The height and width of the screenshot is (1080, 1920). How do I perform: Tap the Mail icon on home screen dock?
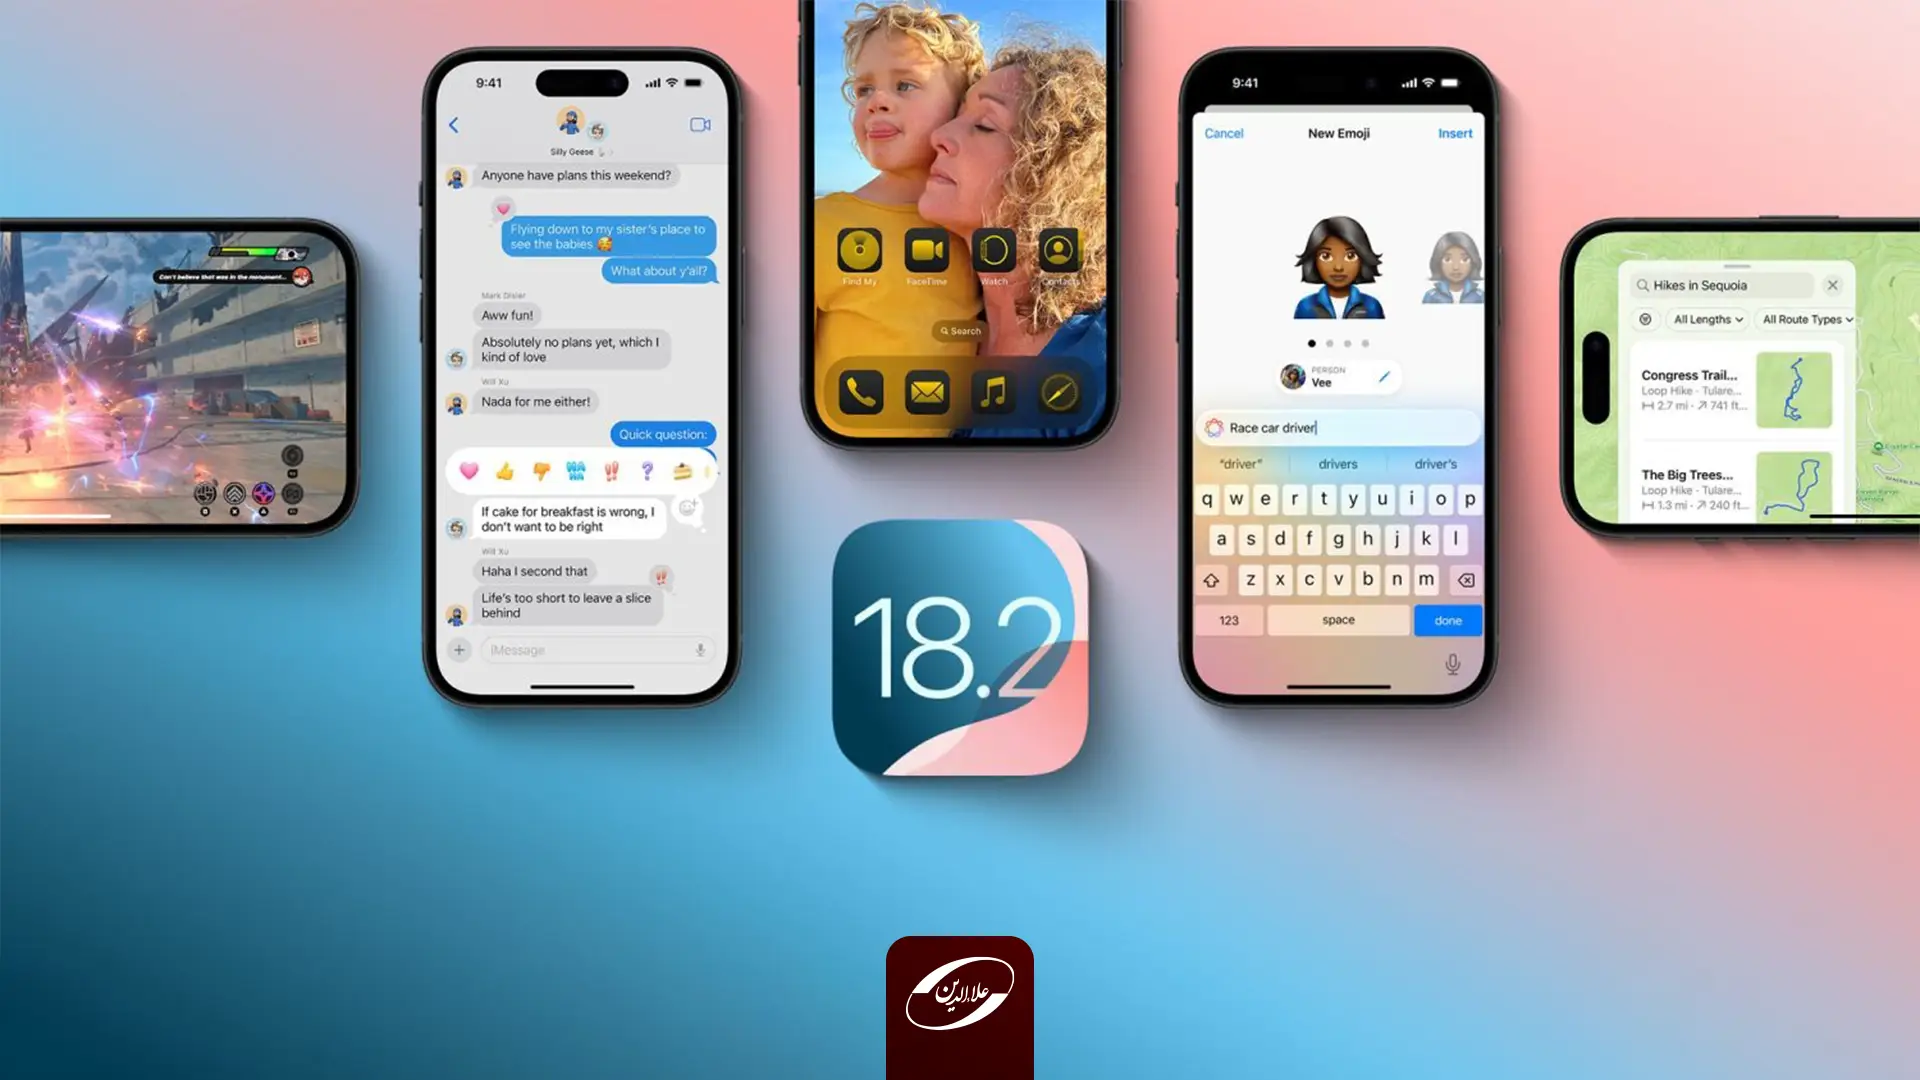[x=927, y=390]
